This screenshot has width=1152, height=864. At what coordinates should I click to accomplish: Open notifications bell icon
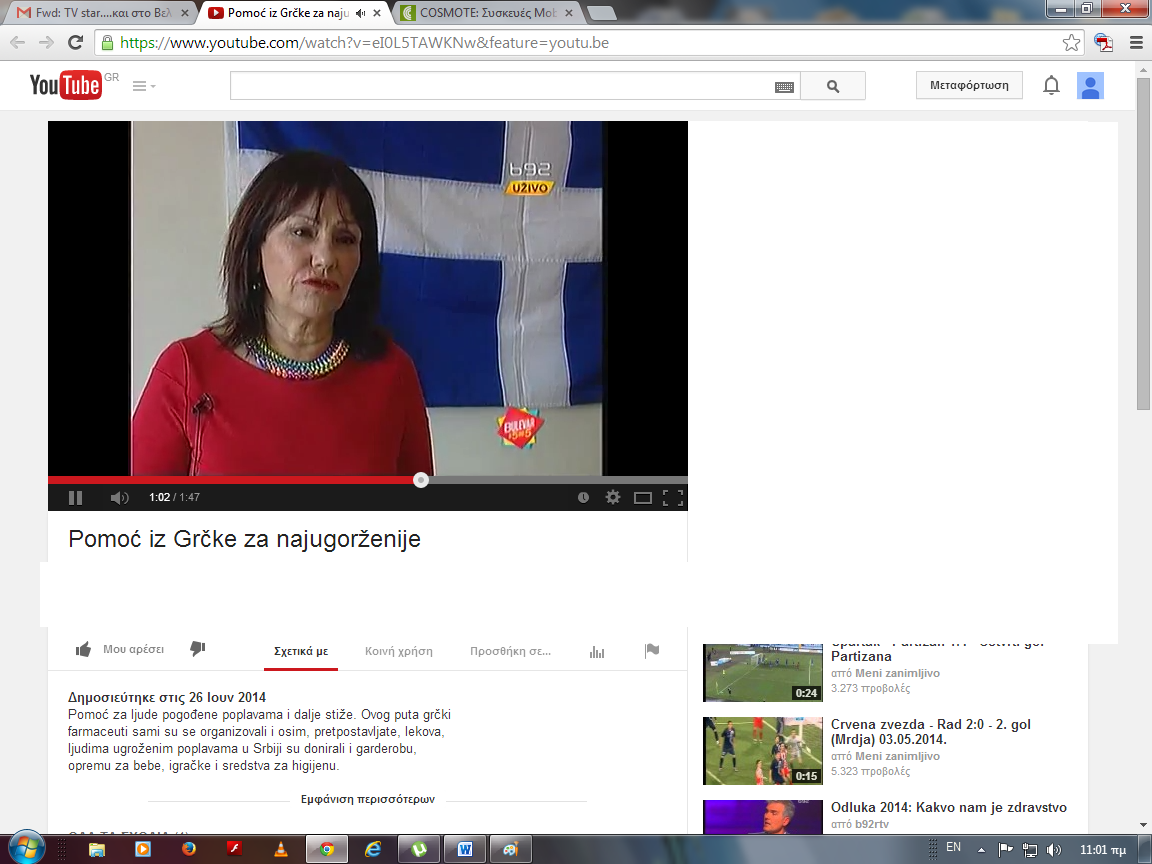click(1051, 85)
